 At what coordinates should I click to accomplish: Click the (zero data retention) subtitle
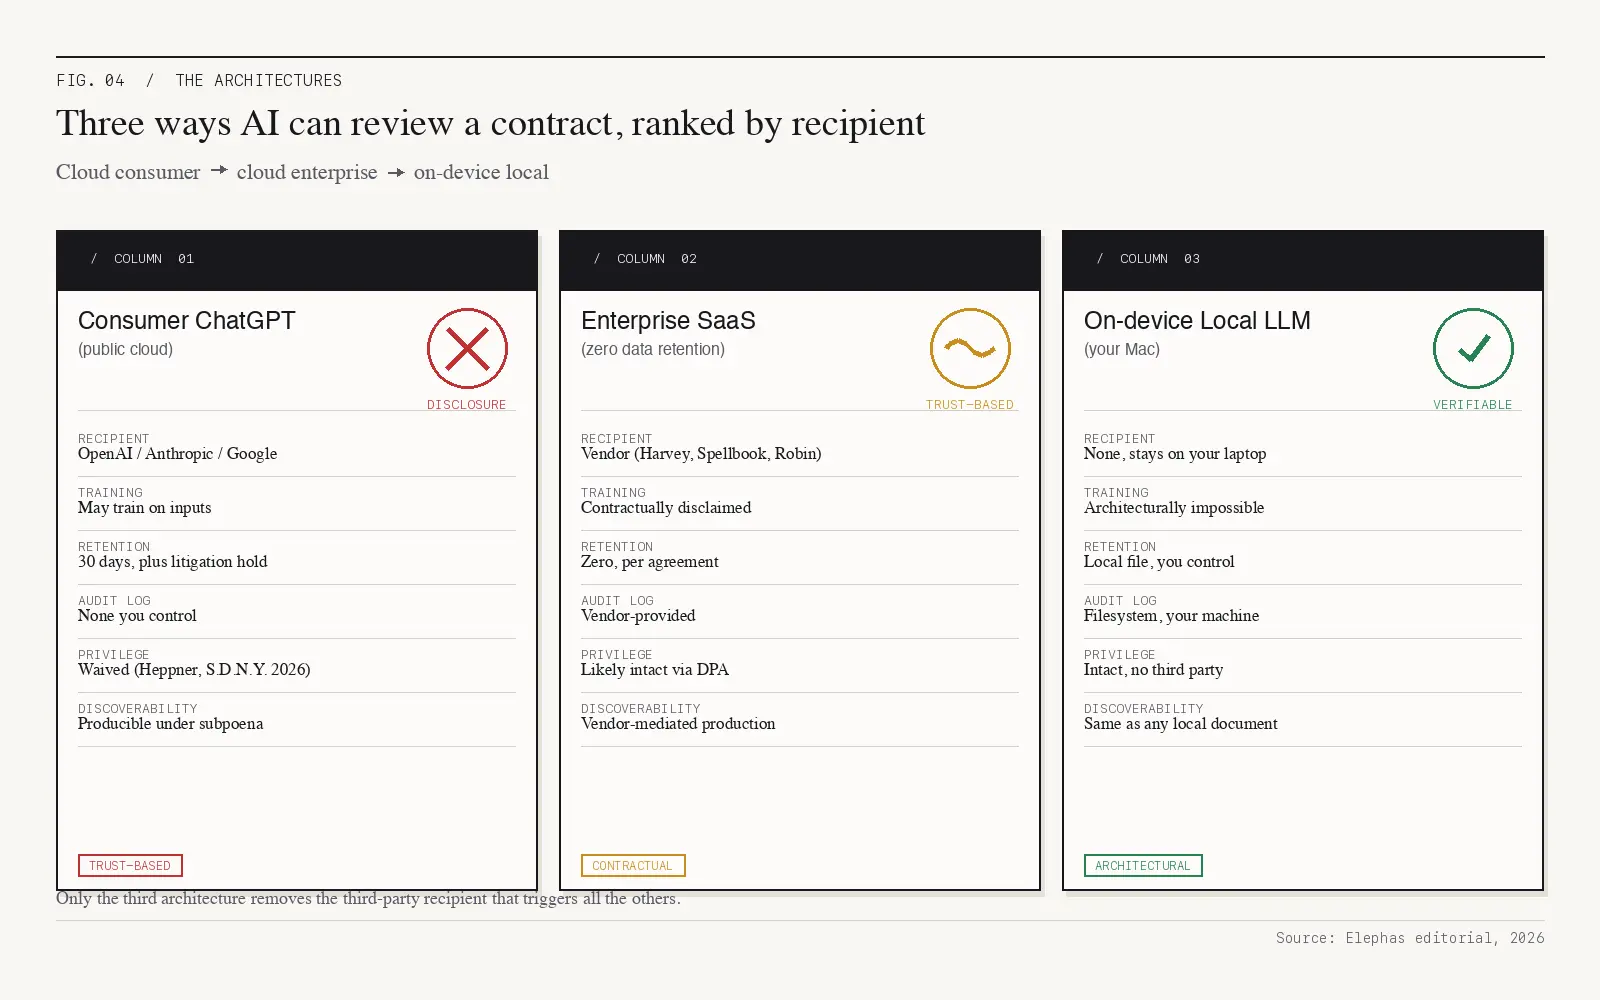[x=653, y=349]
